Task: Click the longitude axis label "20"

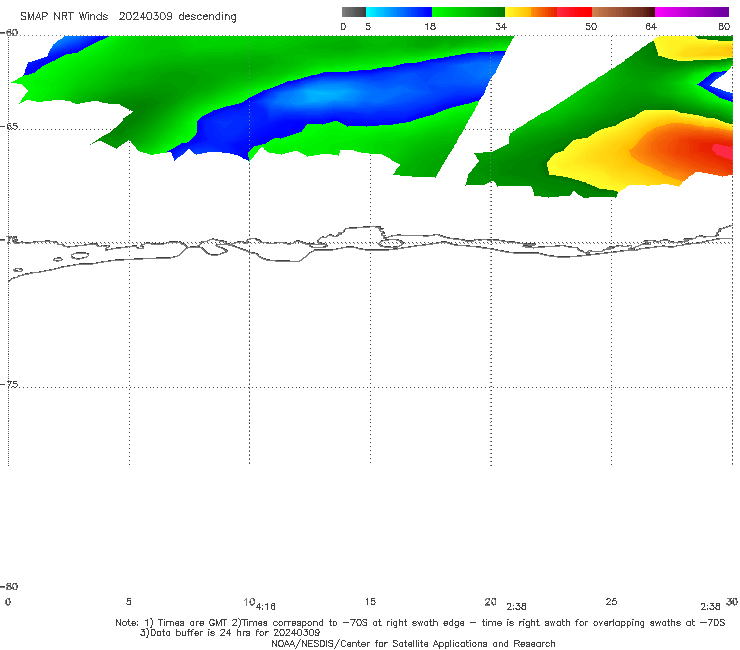Action: [490, 602]
